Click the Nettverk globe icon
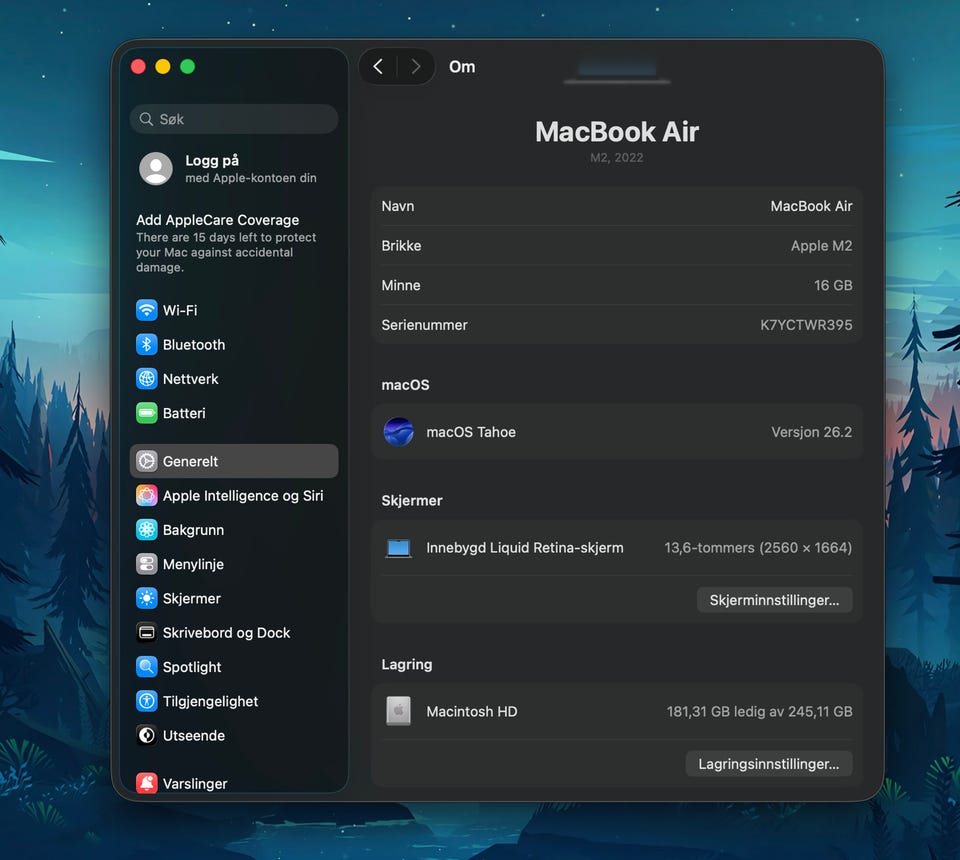The height and width of the screenshot is (860, 960). (146, 379)
